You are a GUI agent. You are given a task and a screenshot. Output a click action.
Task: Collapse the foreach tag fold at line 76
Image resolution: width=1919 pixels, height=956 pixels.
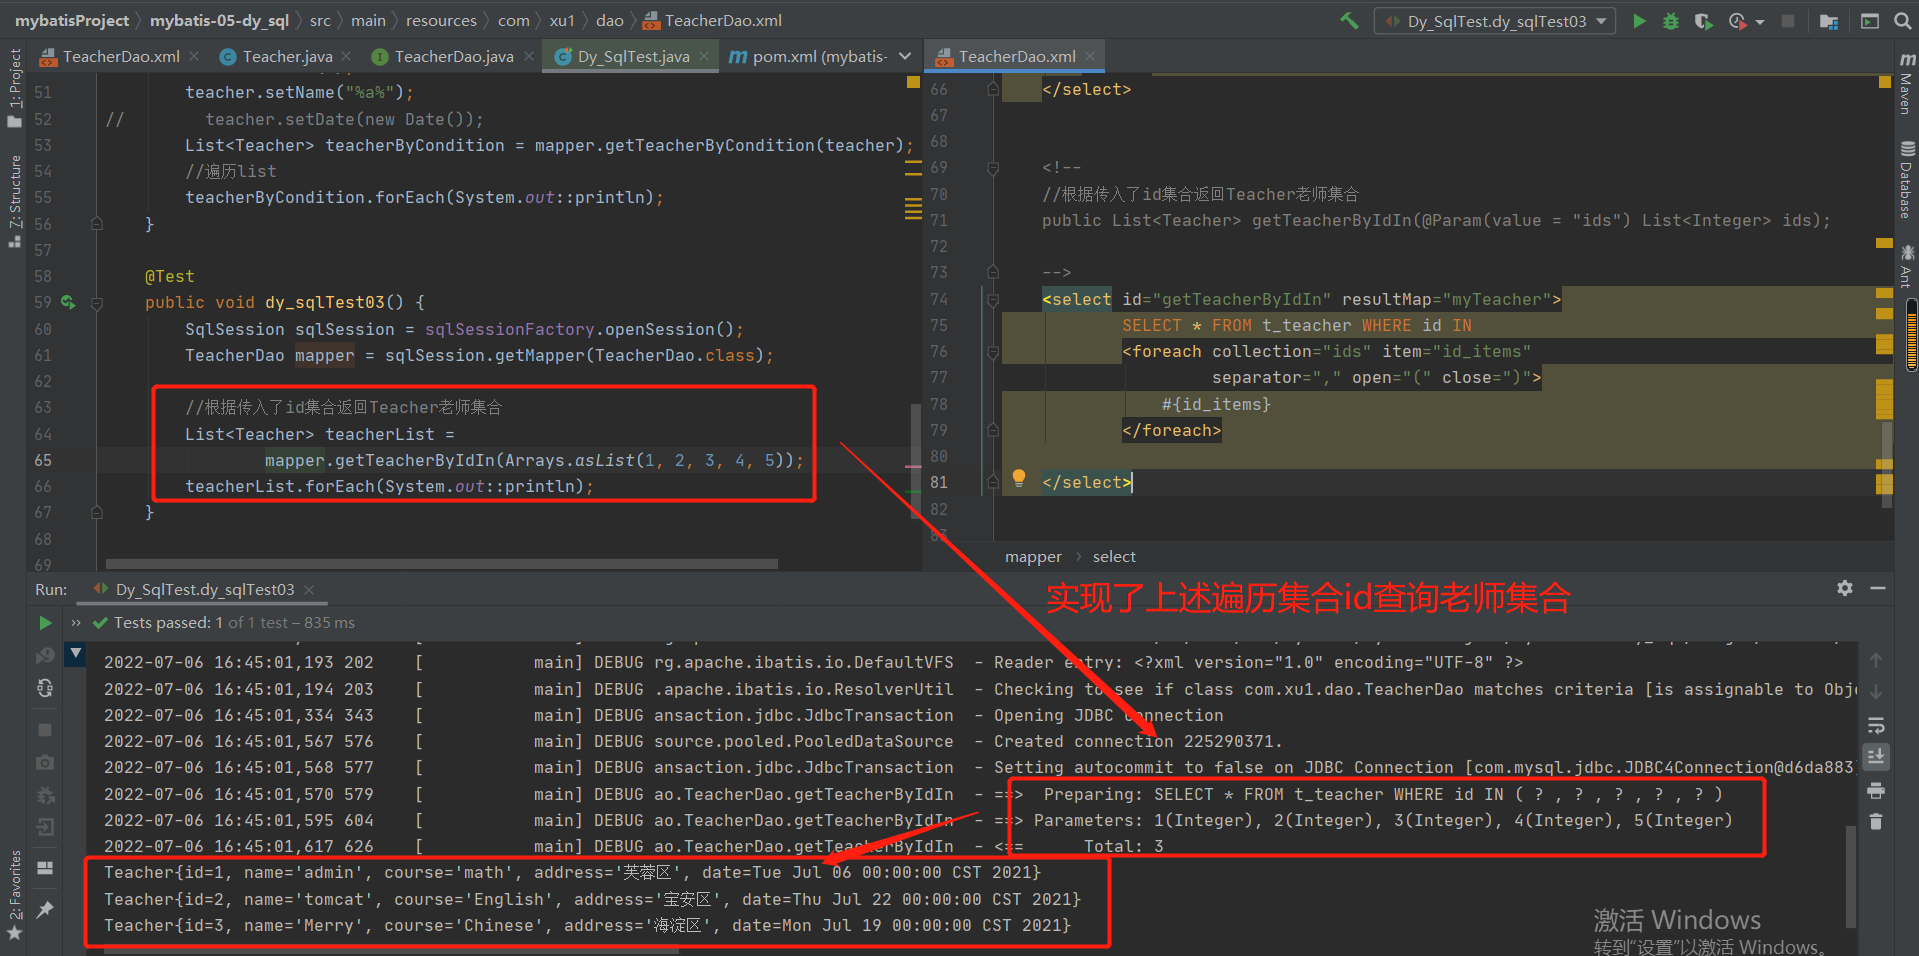point(993,352)
